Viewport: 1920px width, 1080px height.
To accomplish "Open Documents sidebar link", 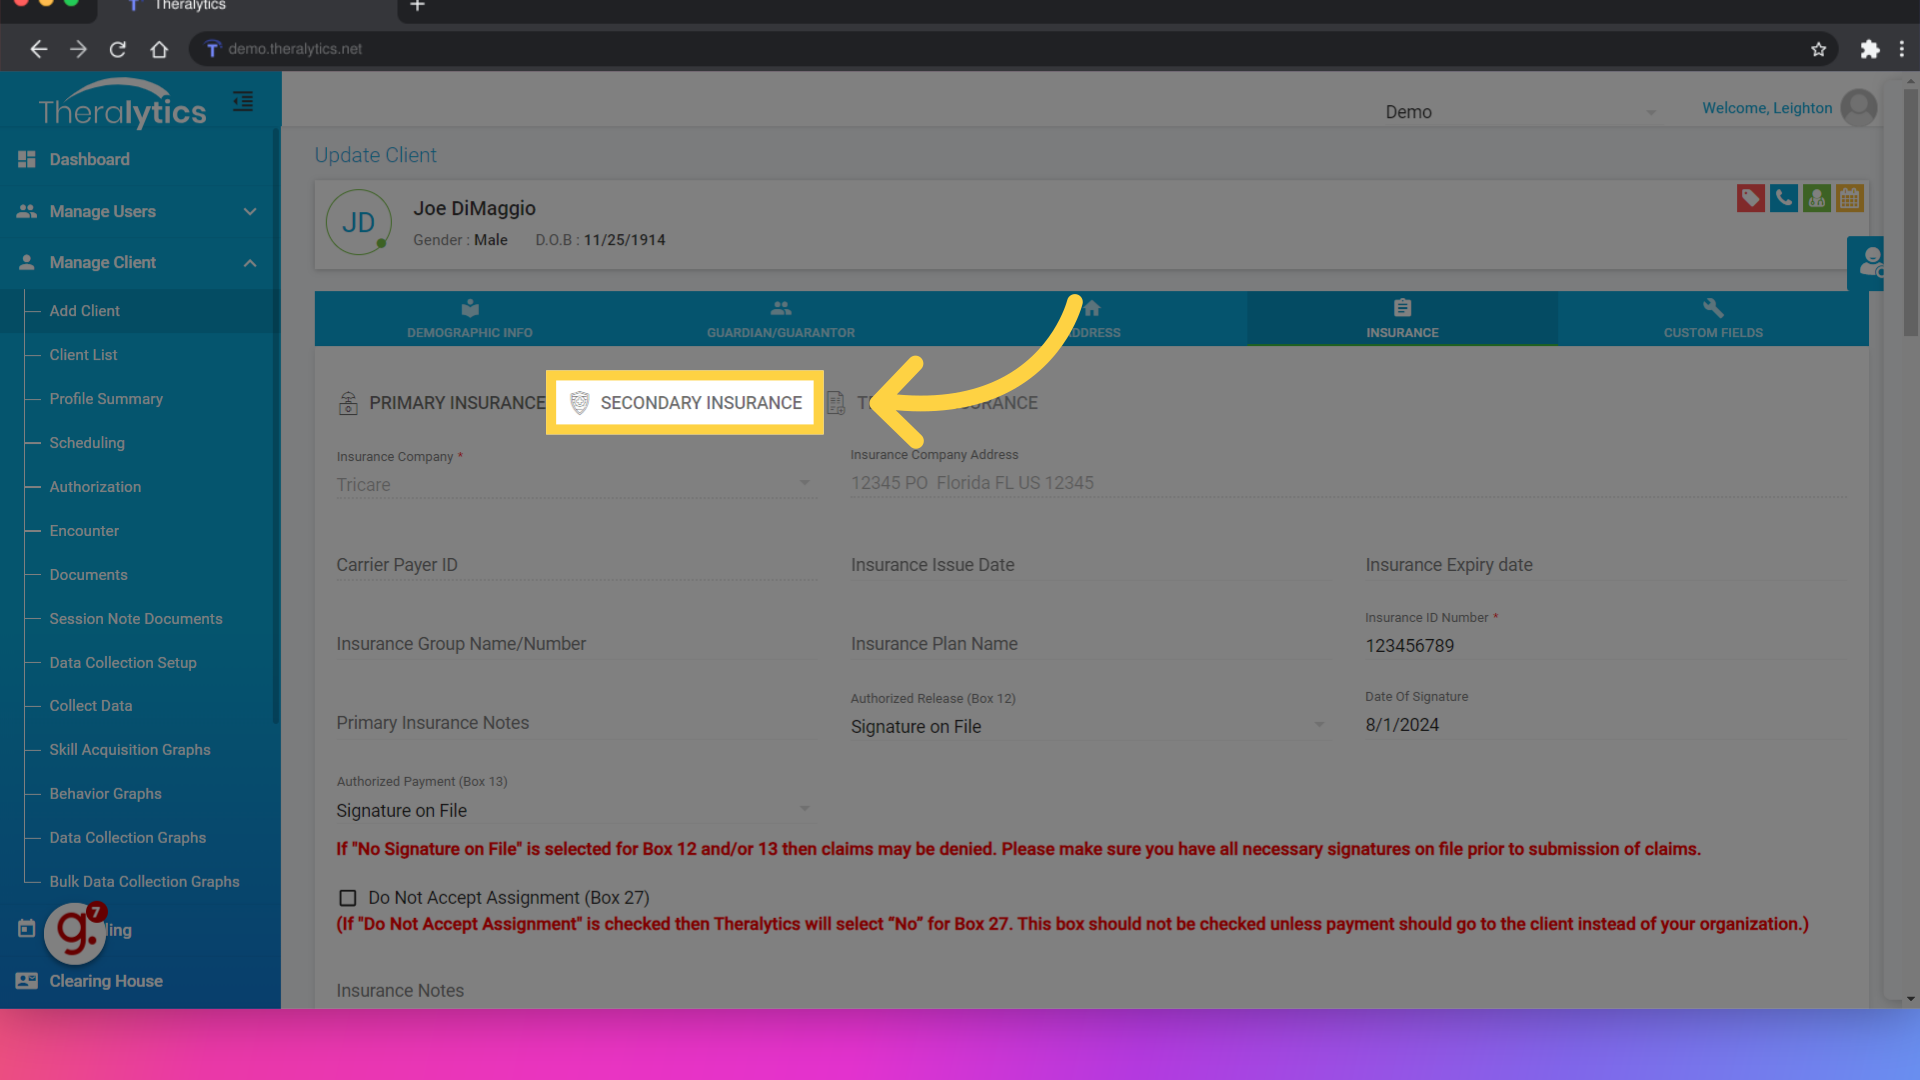I will pos(88,575).
